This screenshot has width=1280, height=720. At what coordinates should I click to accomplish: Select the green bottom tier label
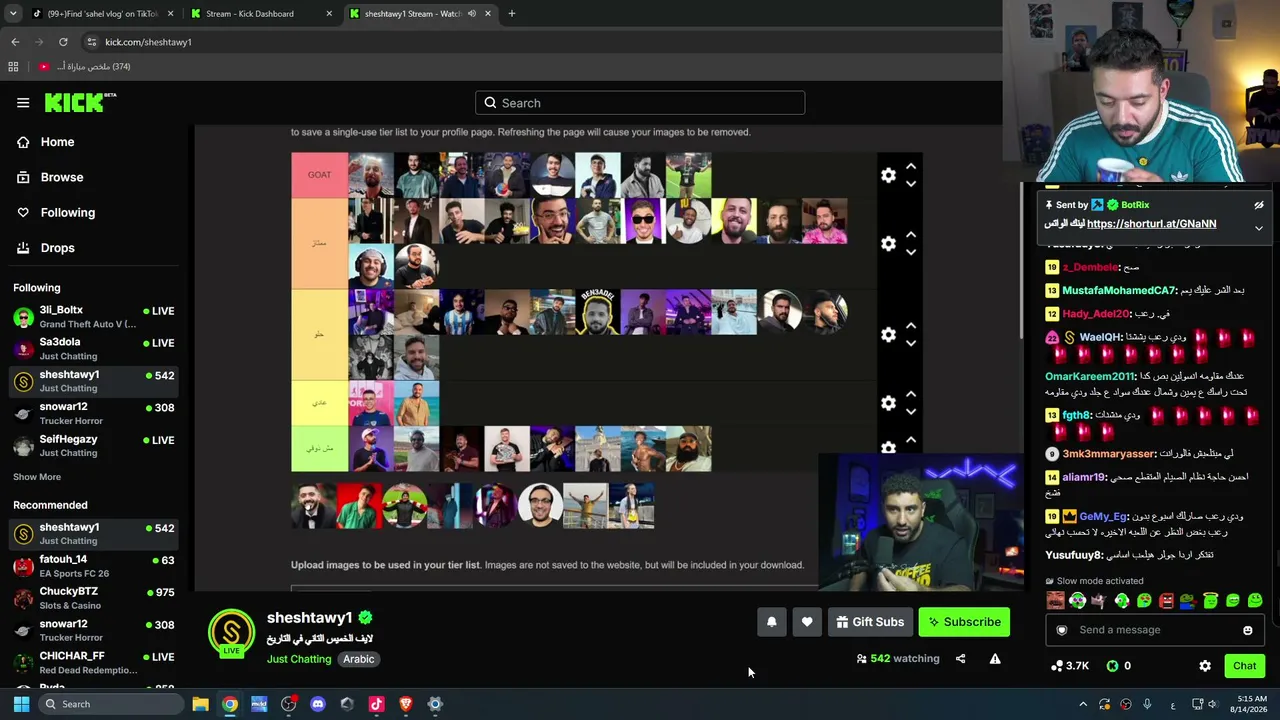pyautogui.click(x=319, y=448)
